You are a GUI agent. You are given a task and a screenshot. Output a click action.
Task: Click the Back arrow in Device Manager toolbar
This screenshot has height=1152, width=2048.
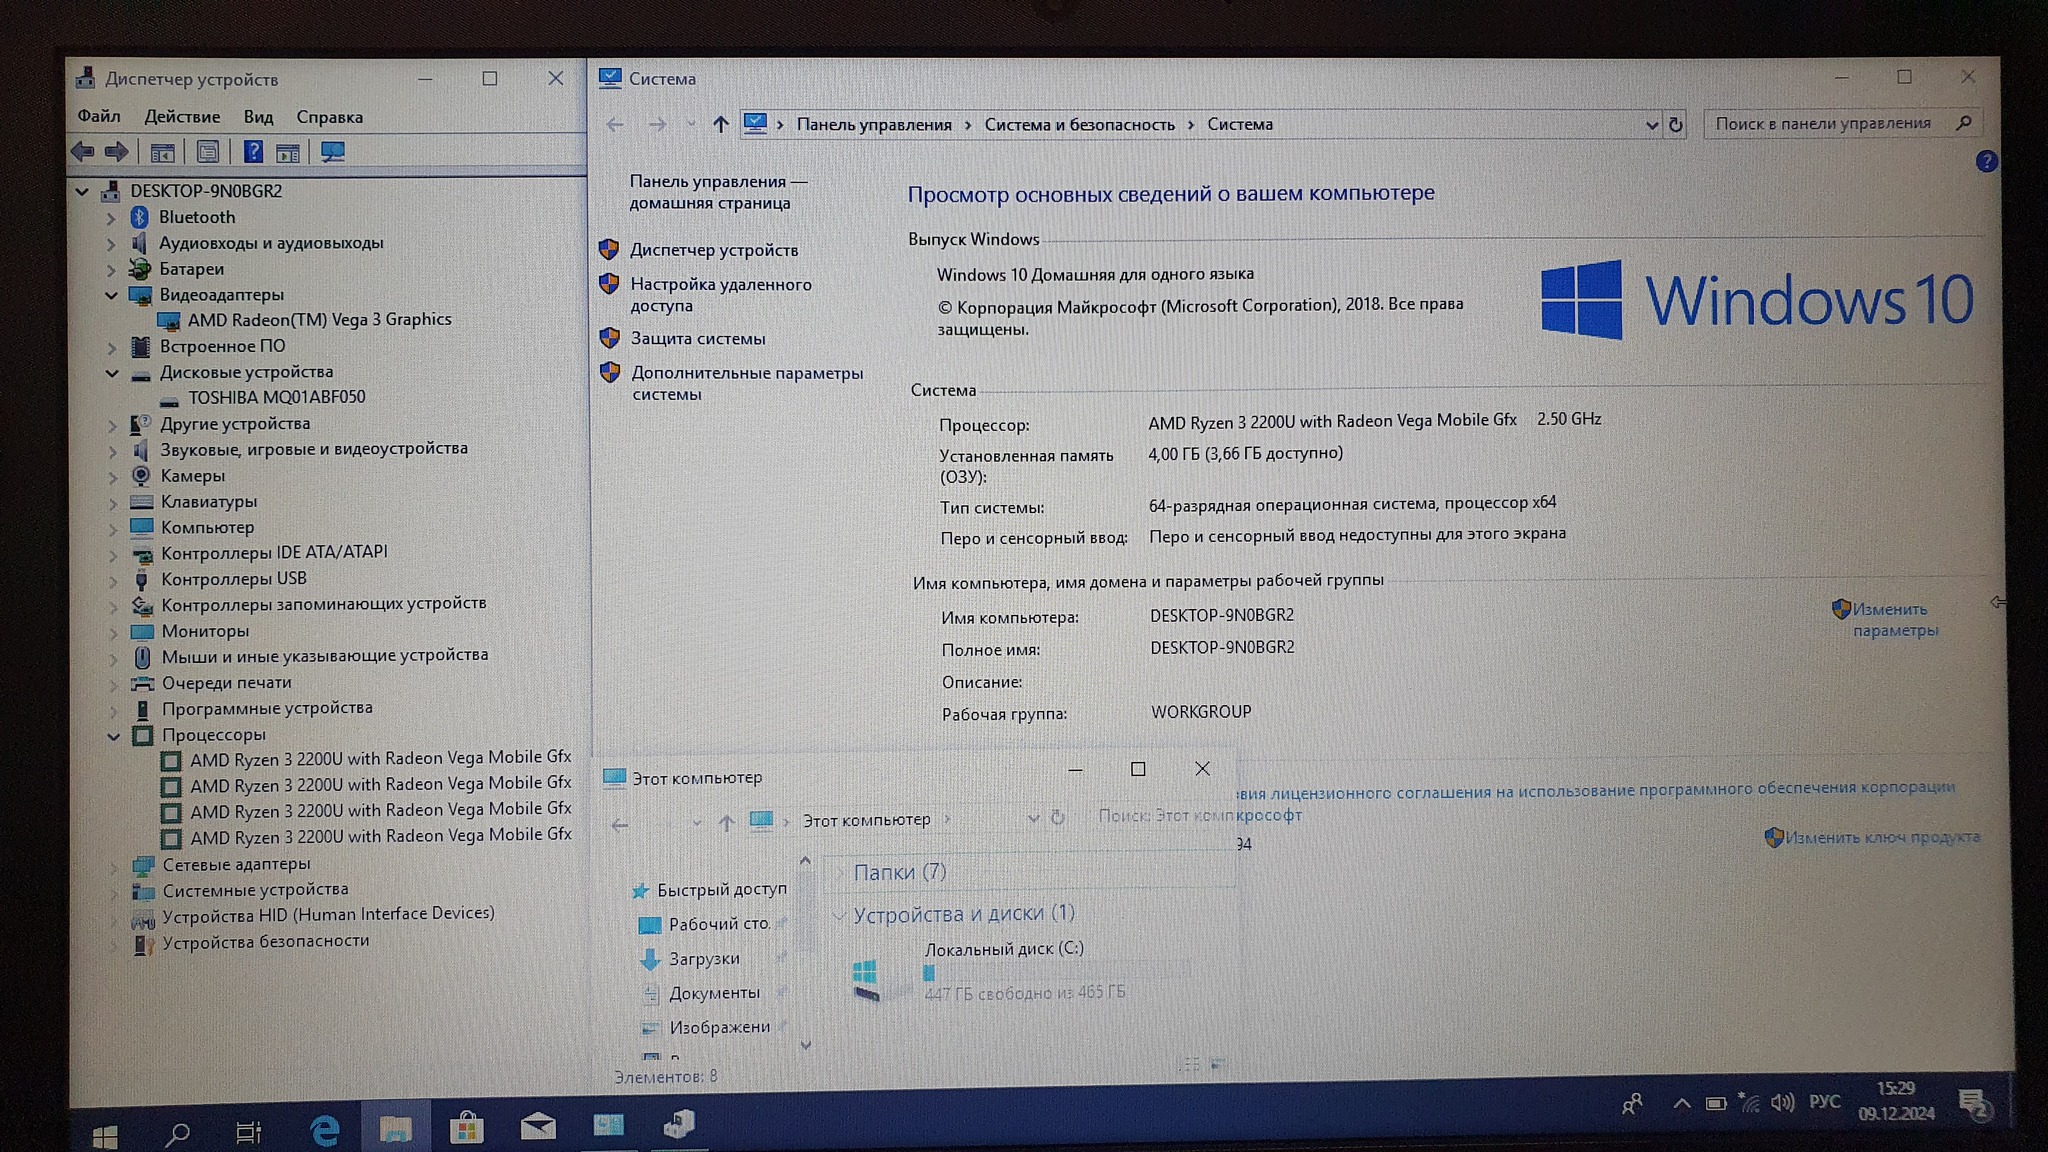(83, 152)
